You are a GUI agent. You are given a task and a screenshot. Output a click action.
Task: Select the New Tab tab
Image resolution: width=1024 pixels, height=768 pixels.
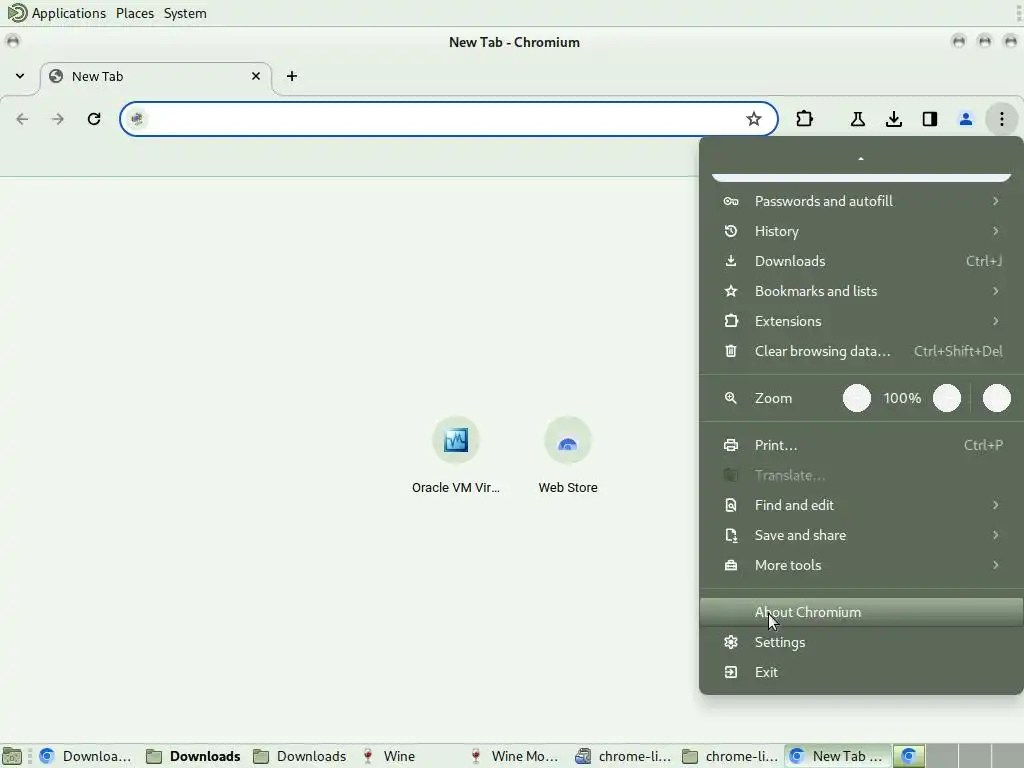[x=156, y=76]
